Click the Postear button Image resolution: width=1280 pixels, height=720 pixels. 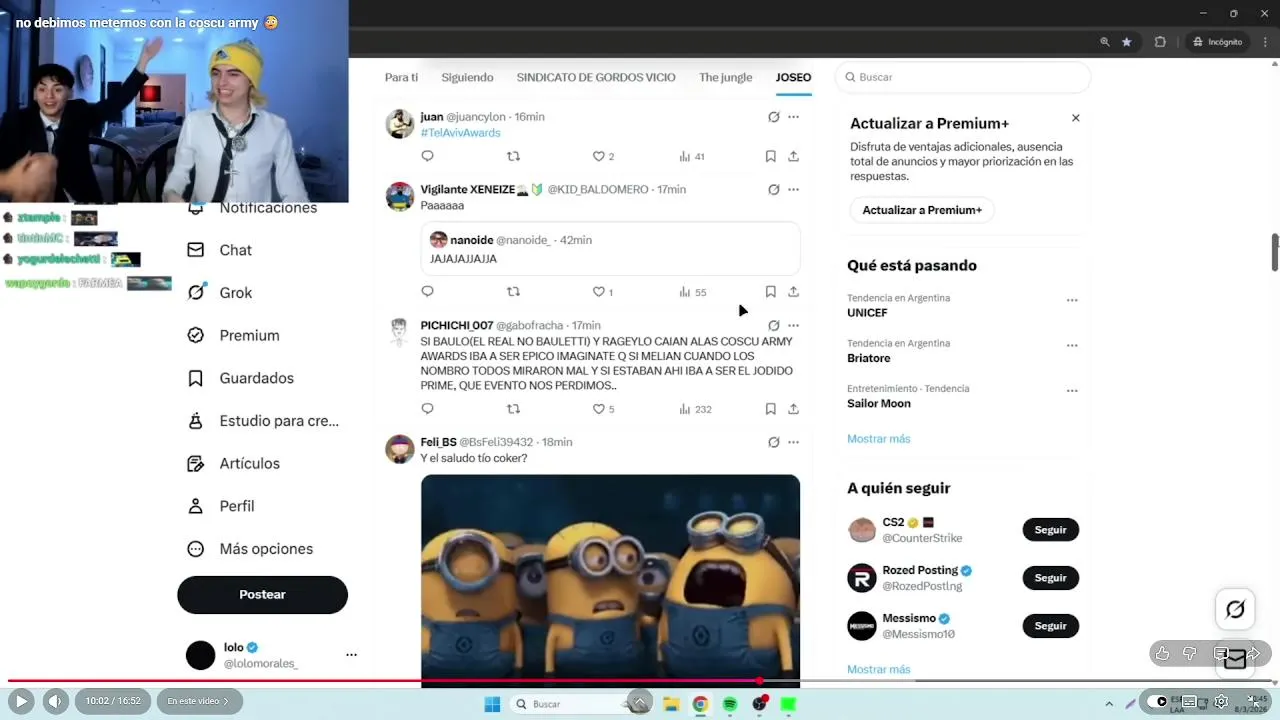pos(262,594)
